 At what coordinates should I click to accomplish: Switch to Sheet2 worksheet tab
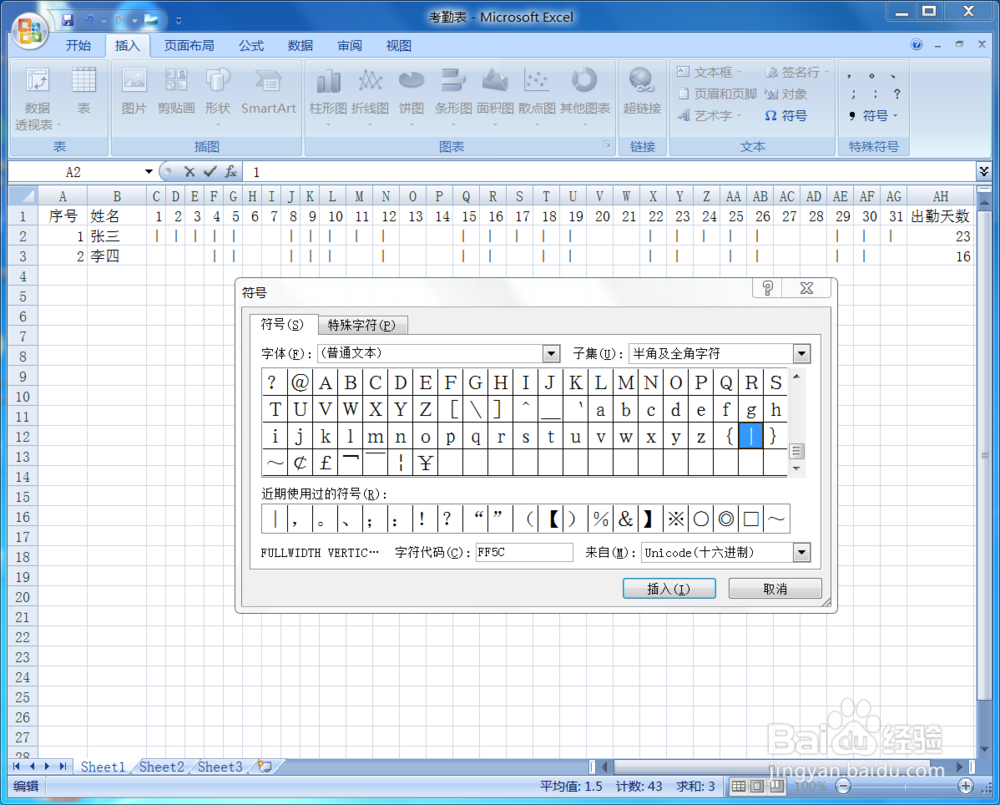click(161, 767)
